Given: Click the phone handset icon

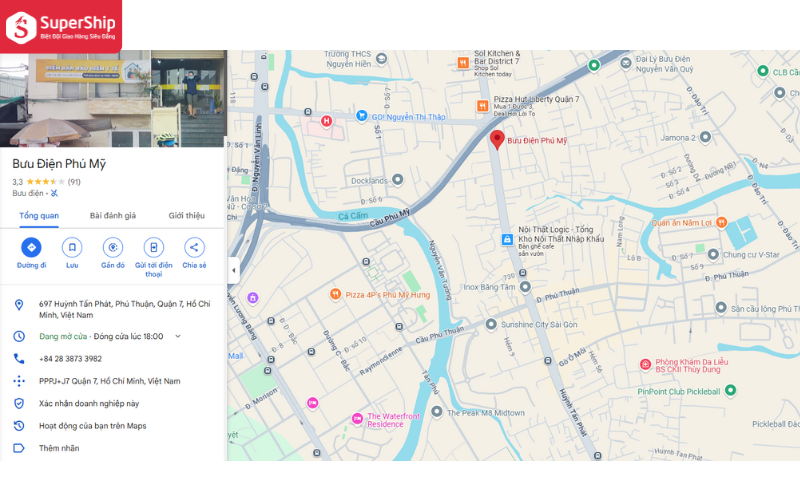Looking at the screenshot, I should (19, 359).
